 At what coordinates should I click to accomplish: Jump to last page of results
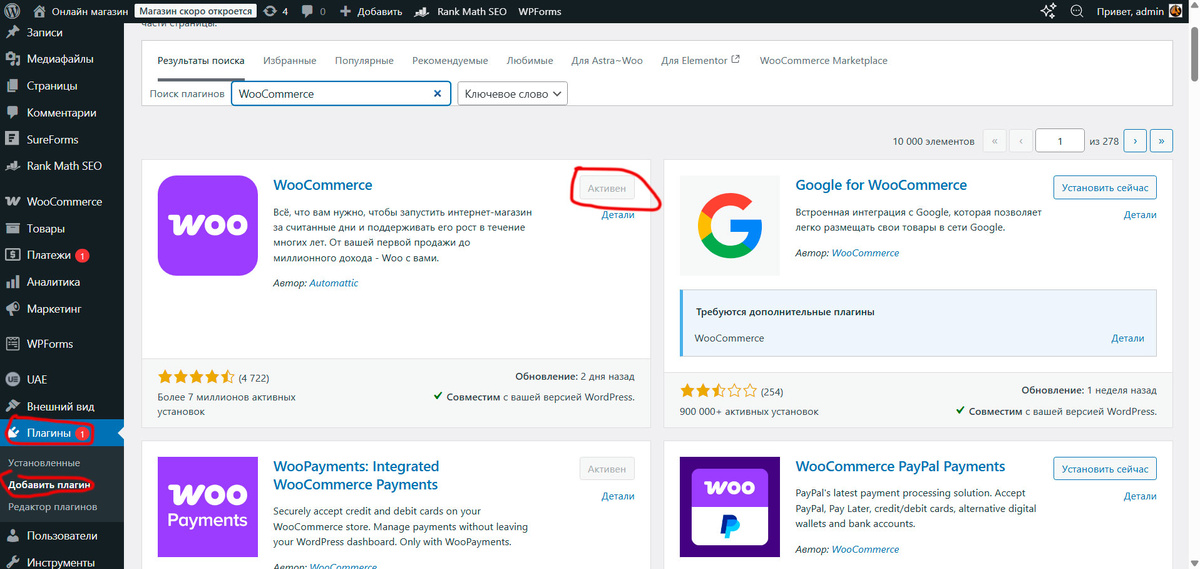pyautogui.click(x=1161, y=141)
